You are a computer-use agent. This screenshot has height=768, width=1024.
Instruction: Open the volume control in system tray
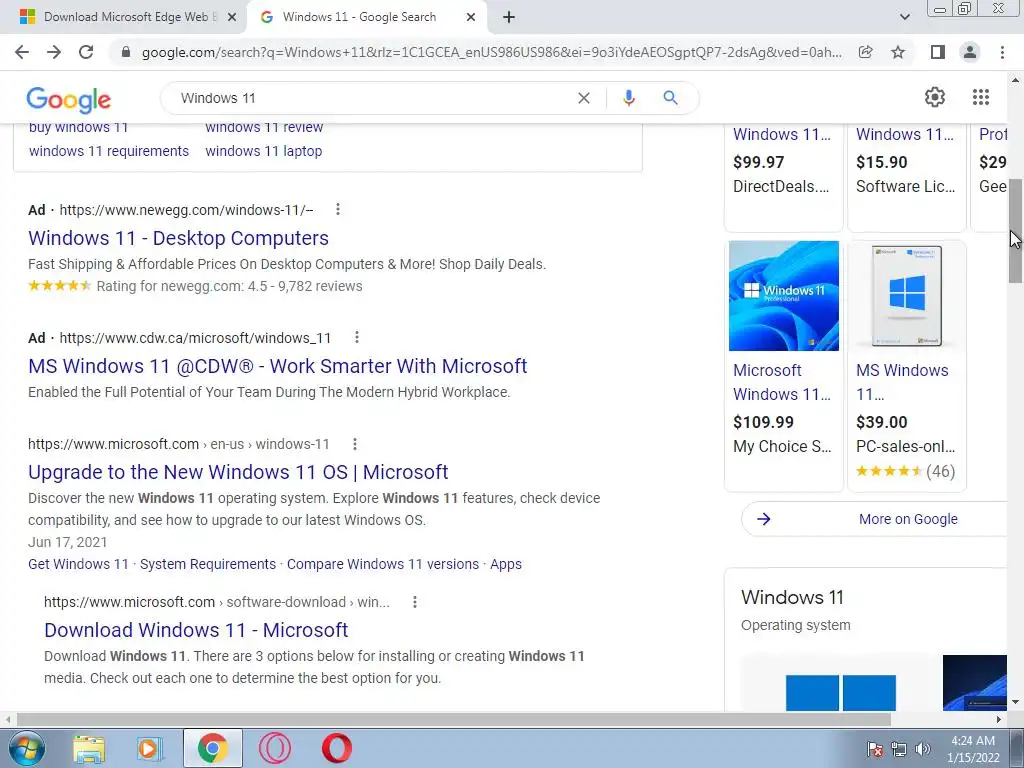click(x=923, y=749)
